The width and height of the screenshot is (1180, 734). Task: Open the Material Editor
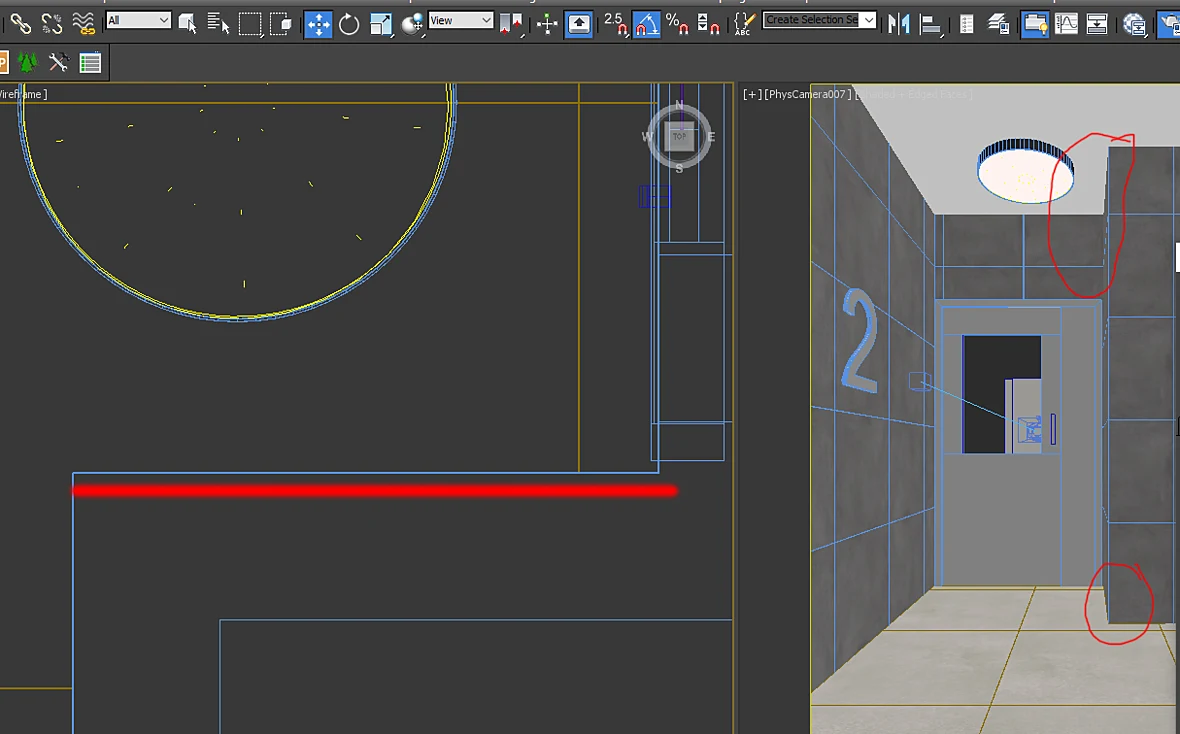click(x=1134, y=24)
